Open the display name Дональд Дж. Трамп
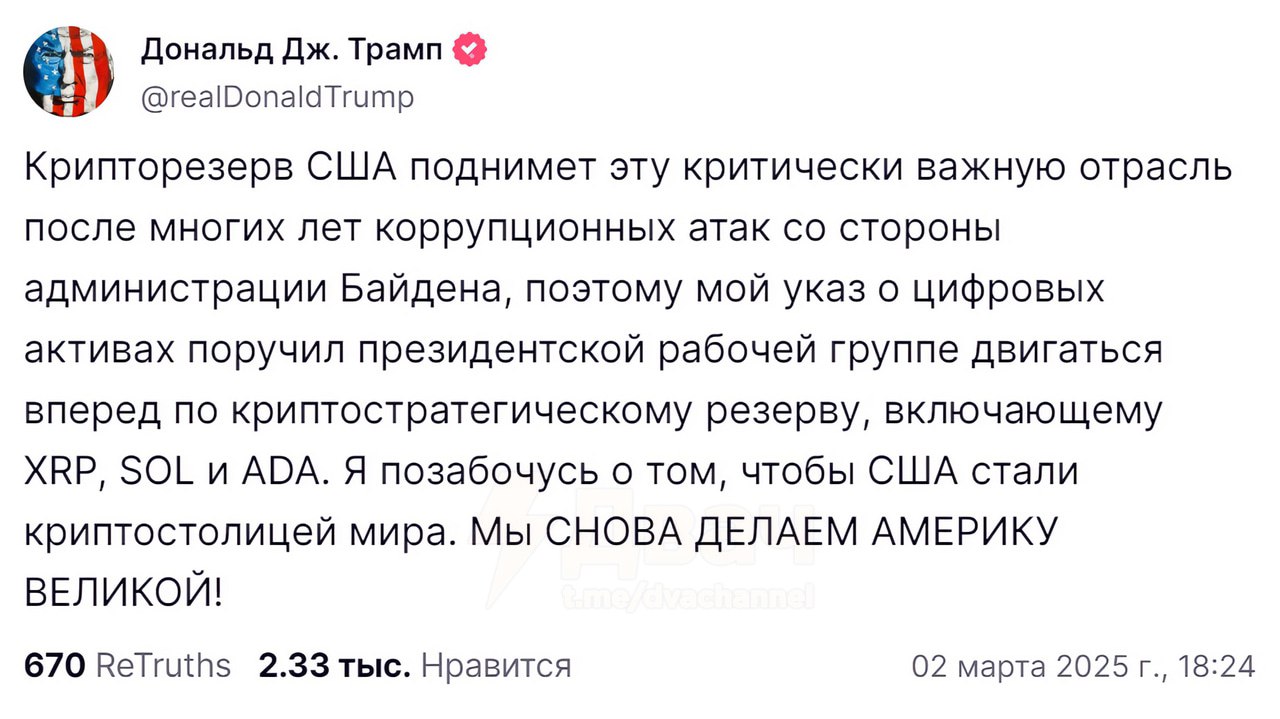 pyautogui.click(x=291, y=49)
